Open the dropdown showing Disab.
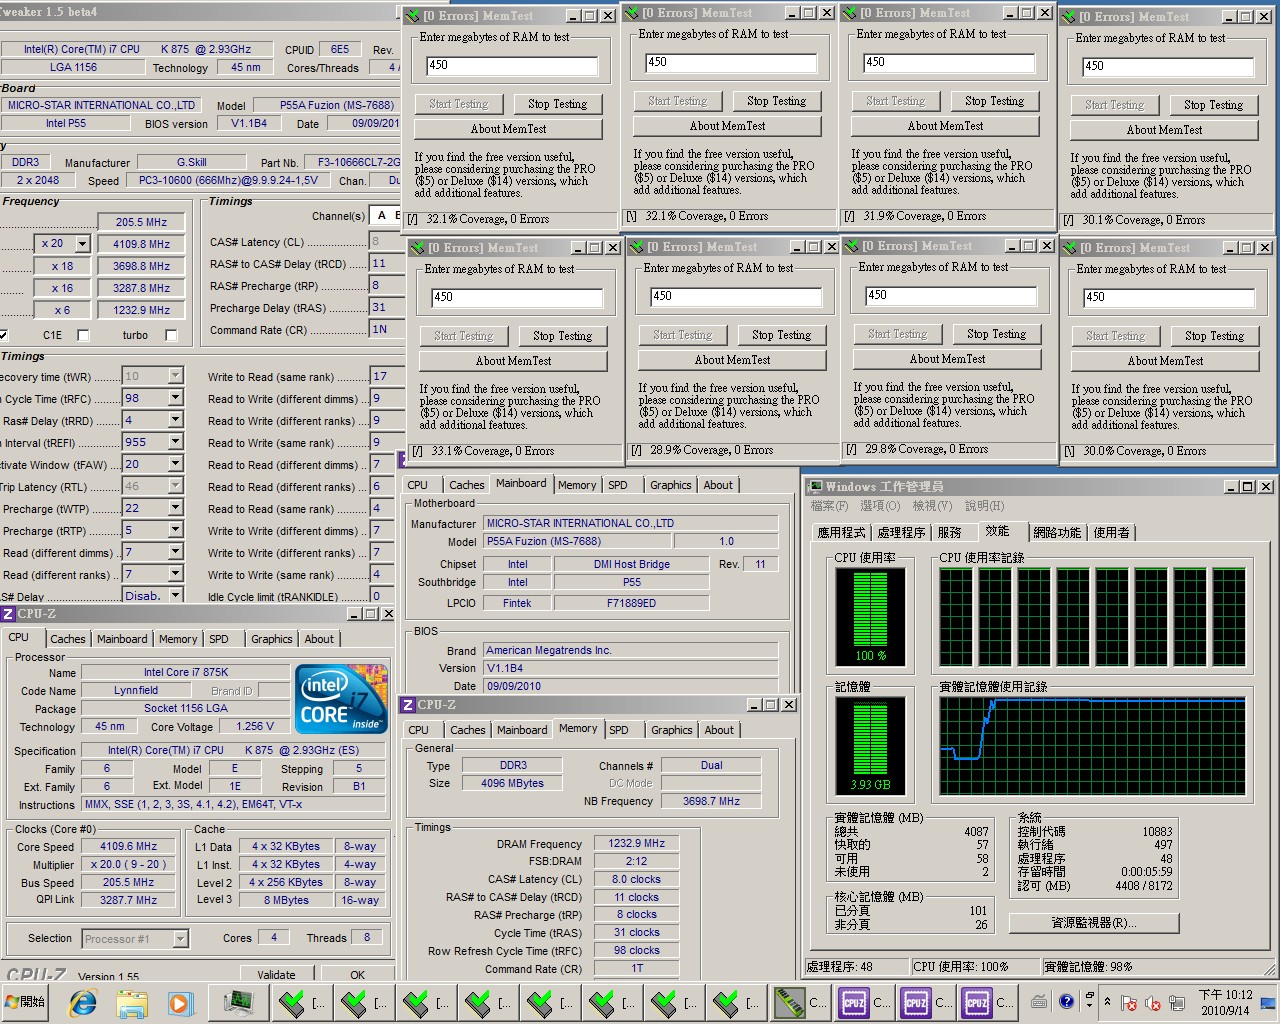Screen dimensions: 1280x1024 (x=175, y=595)
